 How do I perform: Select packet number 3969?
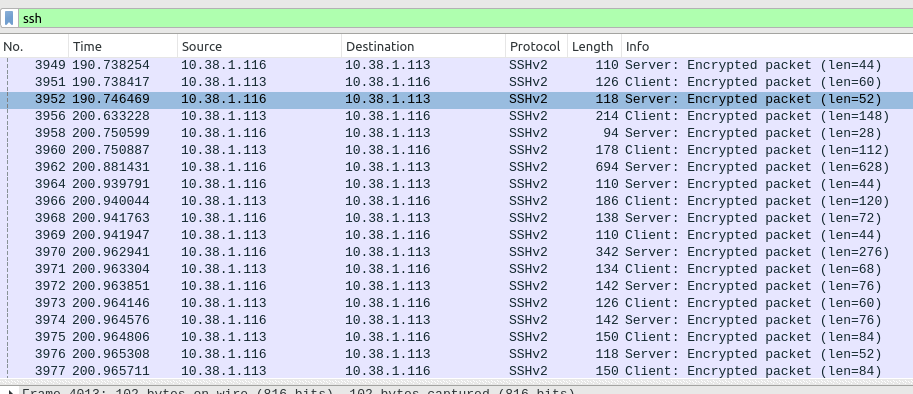[x=456, y=235]
